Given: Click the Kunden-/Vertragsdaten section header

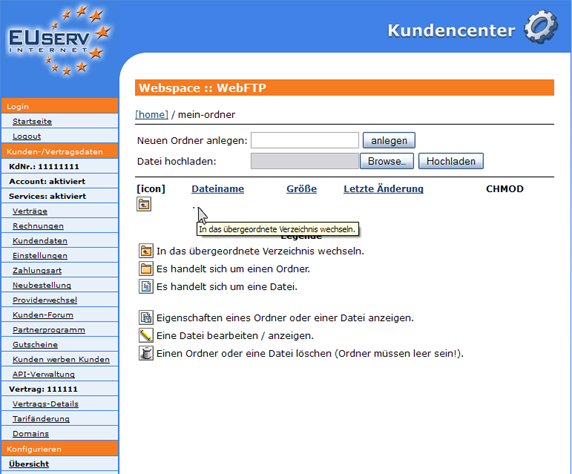Looking at the screenshot, I should tap(60, 151).
